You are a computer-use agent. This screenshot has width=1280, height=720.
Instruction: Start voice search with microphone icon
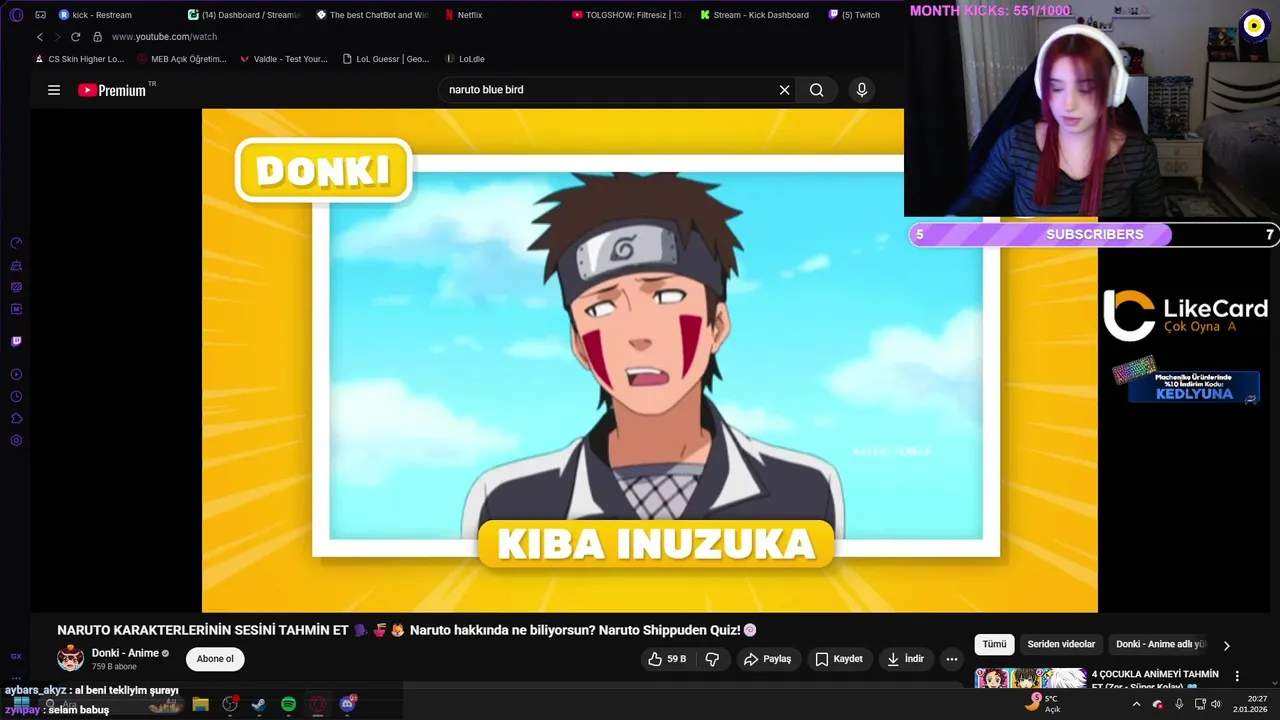[862, 90]
